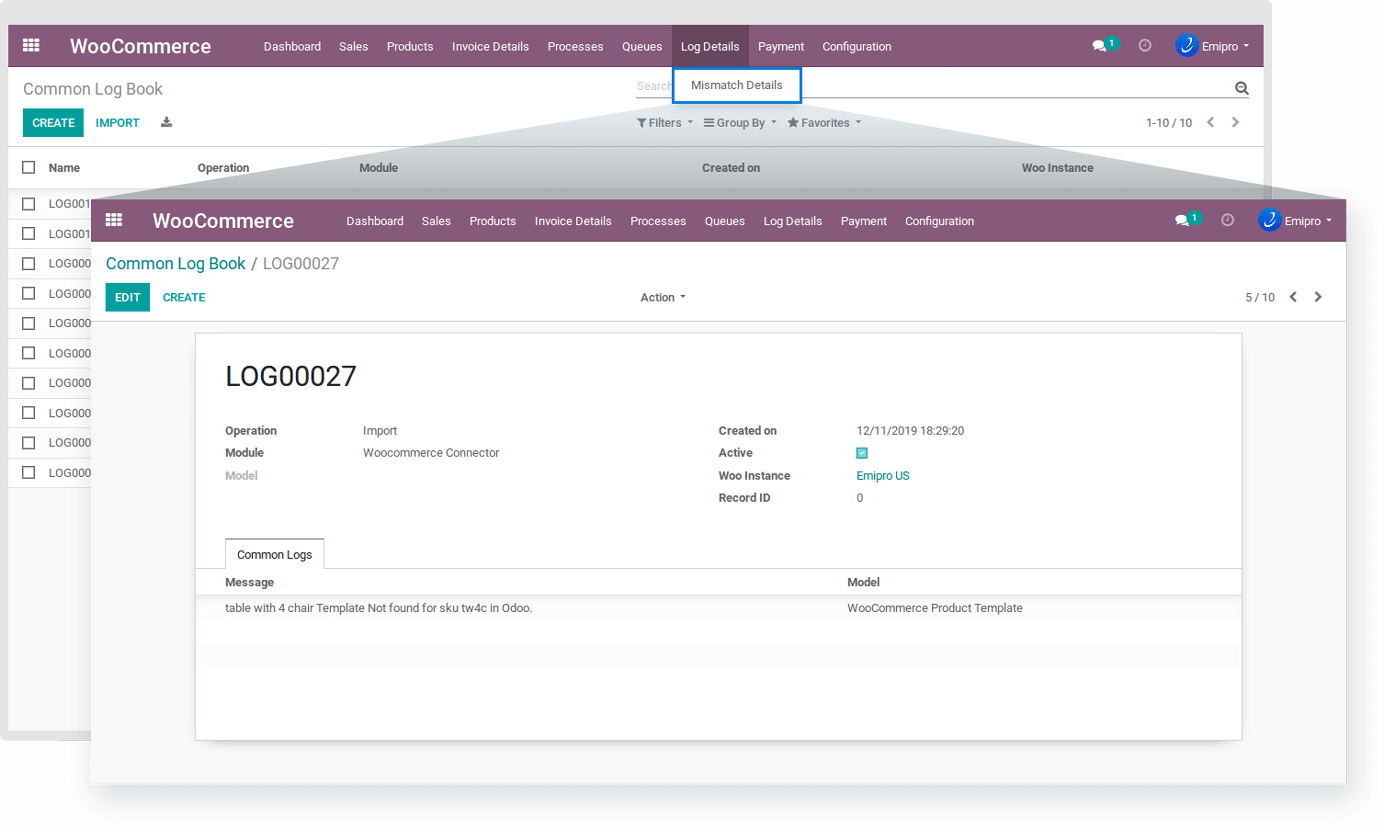The height and width of the screenshot is (828, 1384).
Task: Click WooCommerce app title in front window
Action: tap(223, 221)
